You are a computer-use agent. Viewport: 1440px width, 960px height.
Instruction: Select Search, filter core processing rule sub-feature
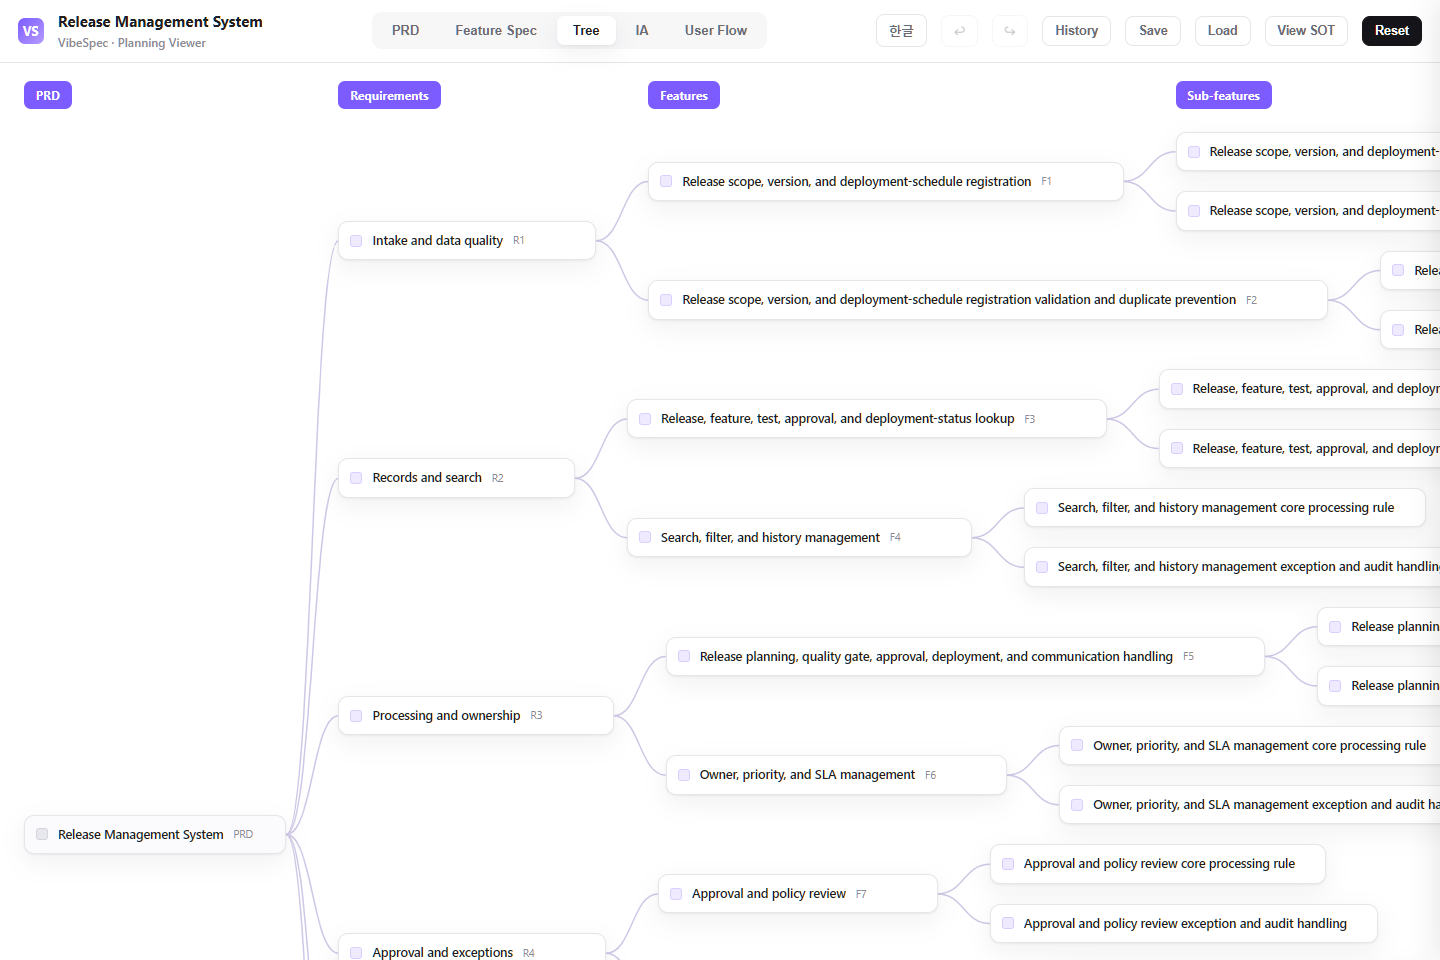1225,508
